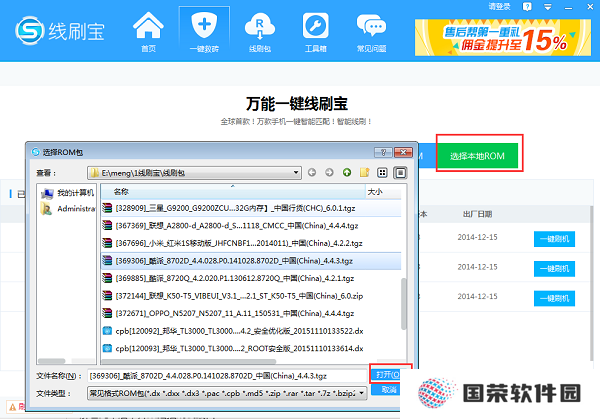Close the 选择ROM包 dialog
This screenshot has height=419, width=600.
(403, 152)
